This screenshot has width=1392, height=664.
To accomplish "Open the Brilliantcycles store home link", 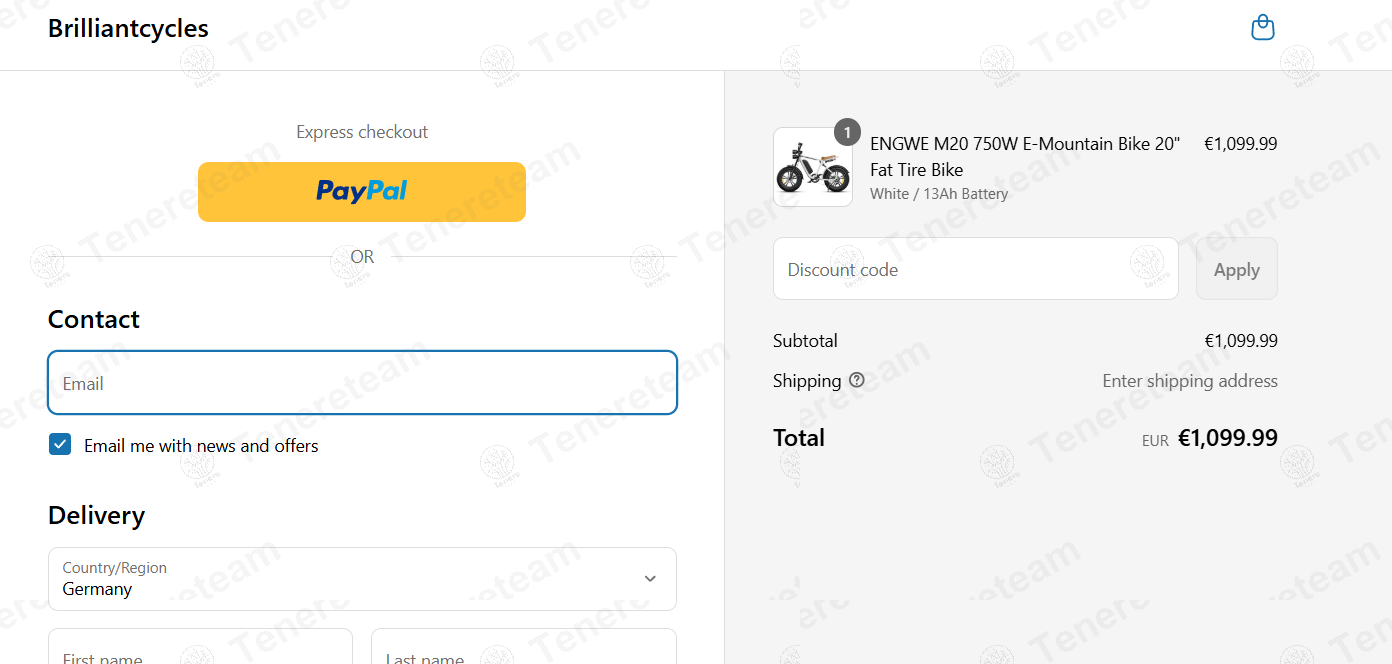I will [x=128, y=28].
